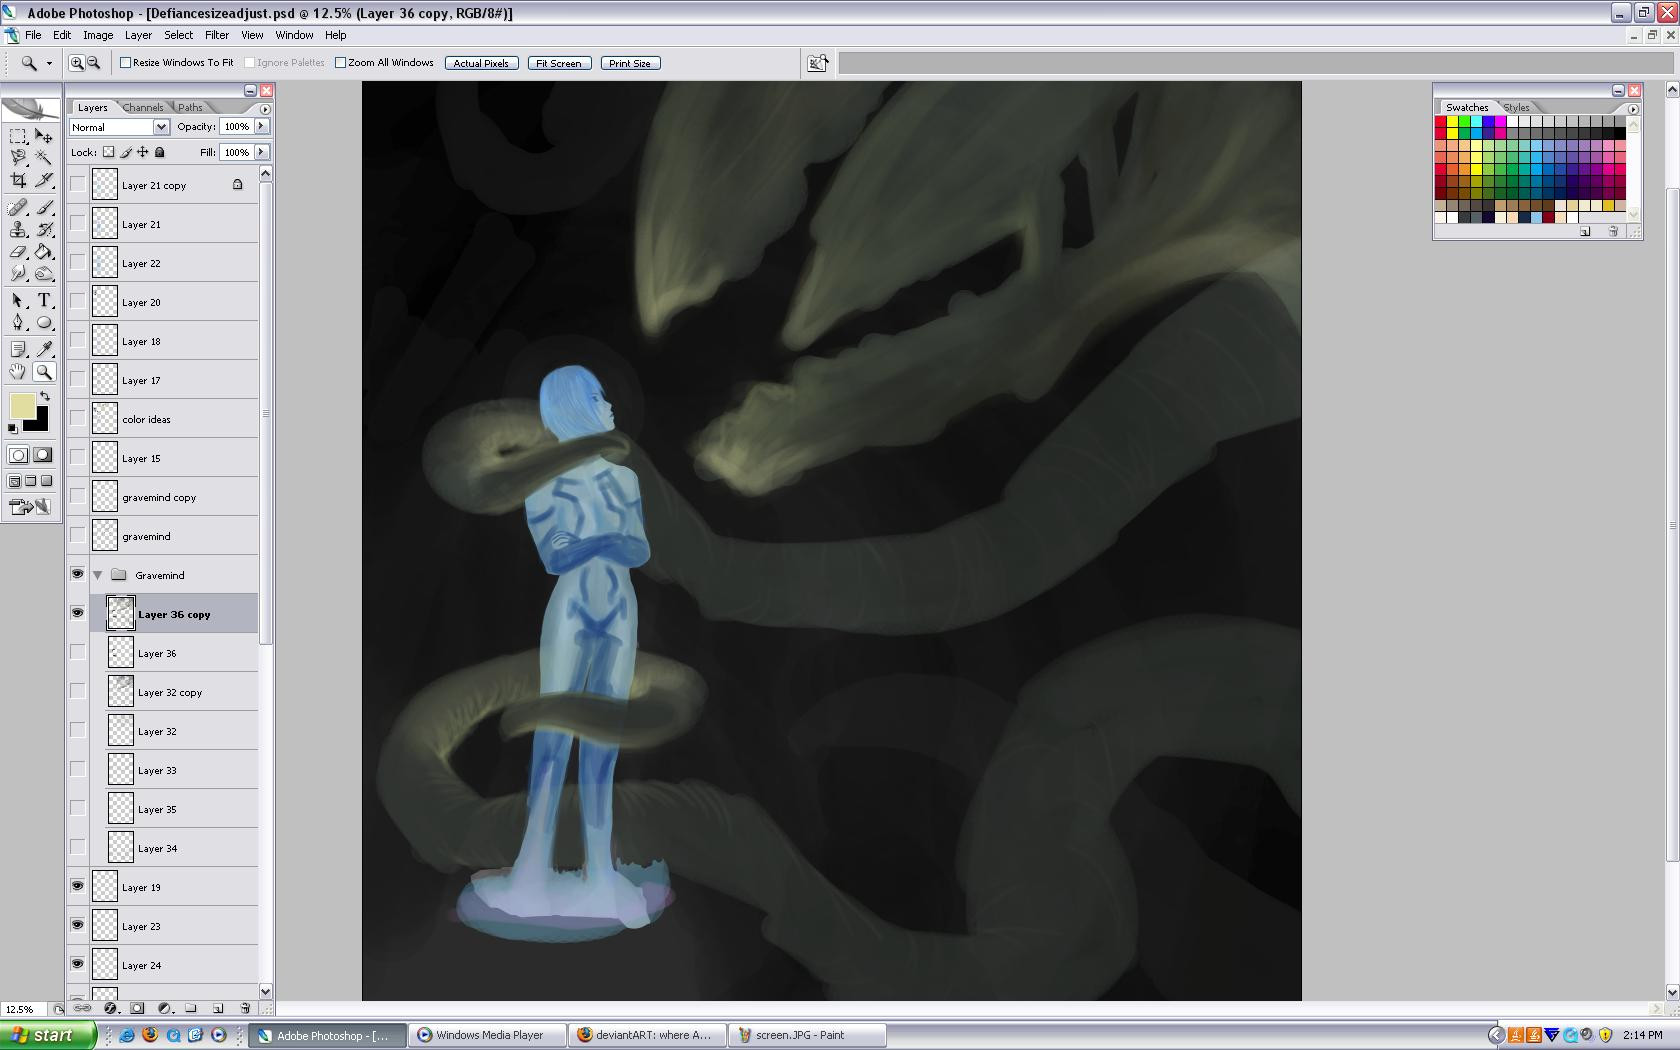
Task: Select the Path Selection tool
Action: point(18,301)
